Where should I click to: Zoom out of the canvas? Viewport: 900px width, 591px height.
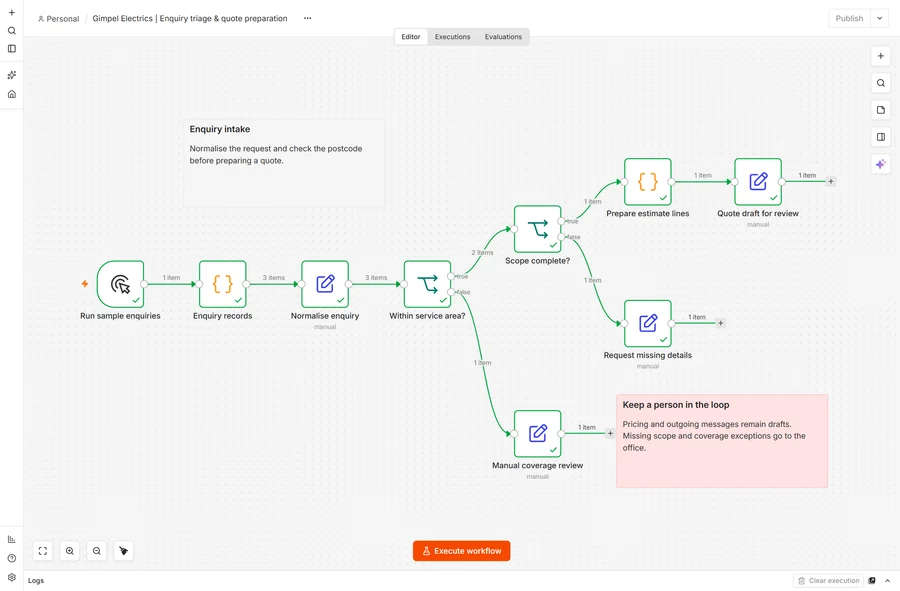pos(97,551)
